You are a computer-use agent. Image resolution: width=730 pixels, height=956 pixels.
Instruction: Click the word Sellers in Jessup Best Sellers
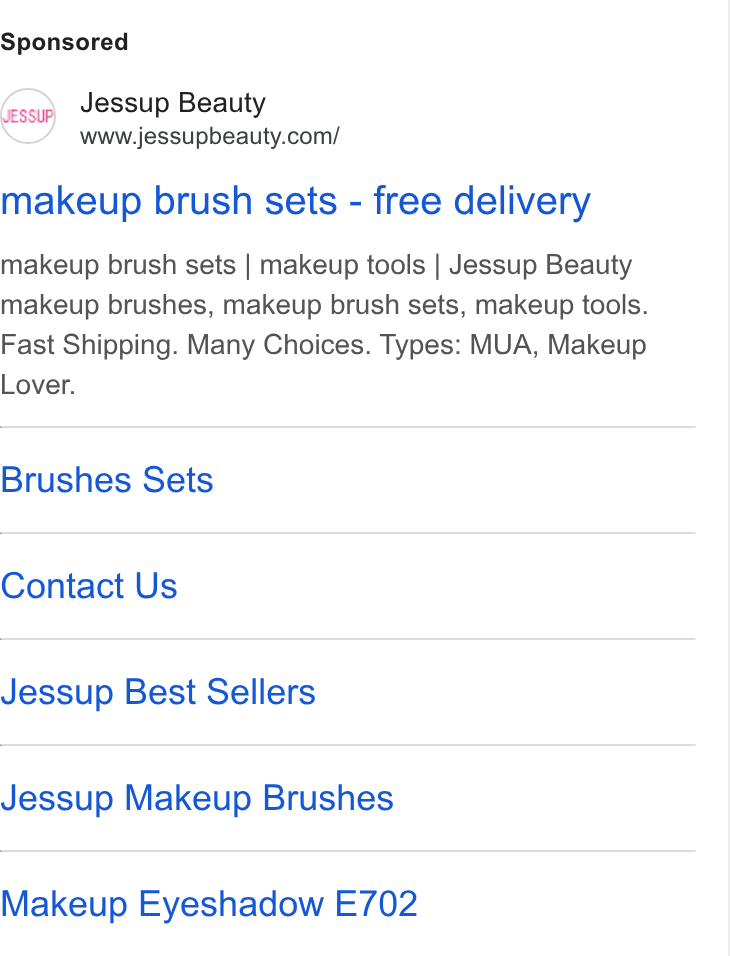(261, 692)
